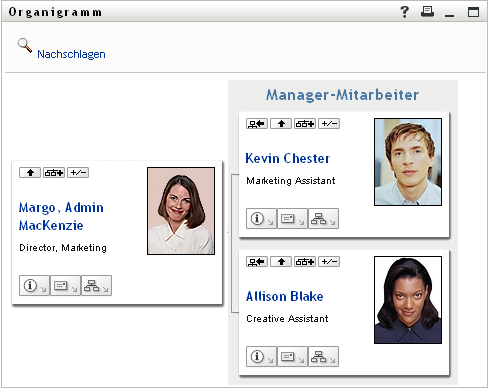Open email dropdown on Margo MacKenzie card
The height and width of the screenshot is (388, 489).
[65, 286]
